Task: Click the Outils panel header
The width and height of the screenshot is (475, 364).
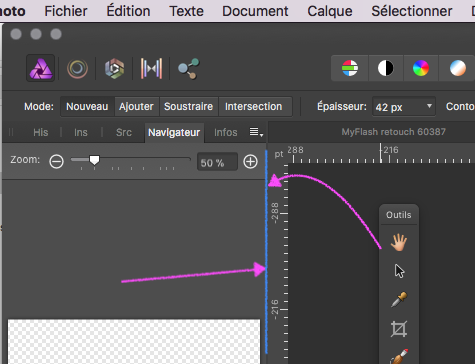Action: (x=399, y=215)
